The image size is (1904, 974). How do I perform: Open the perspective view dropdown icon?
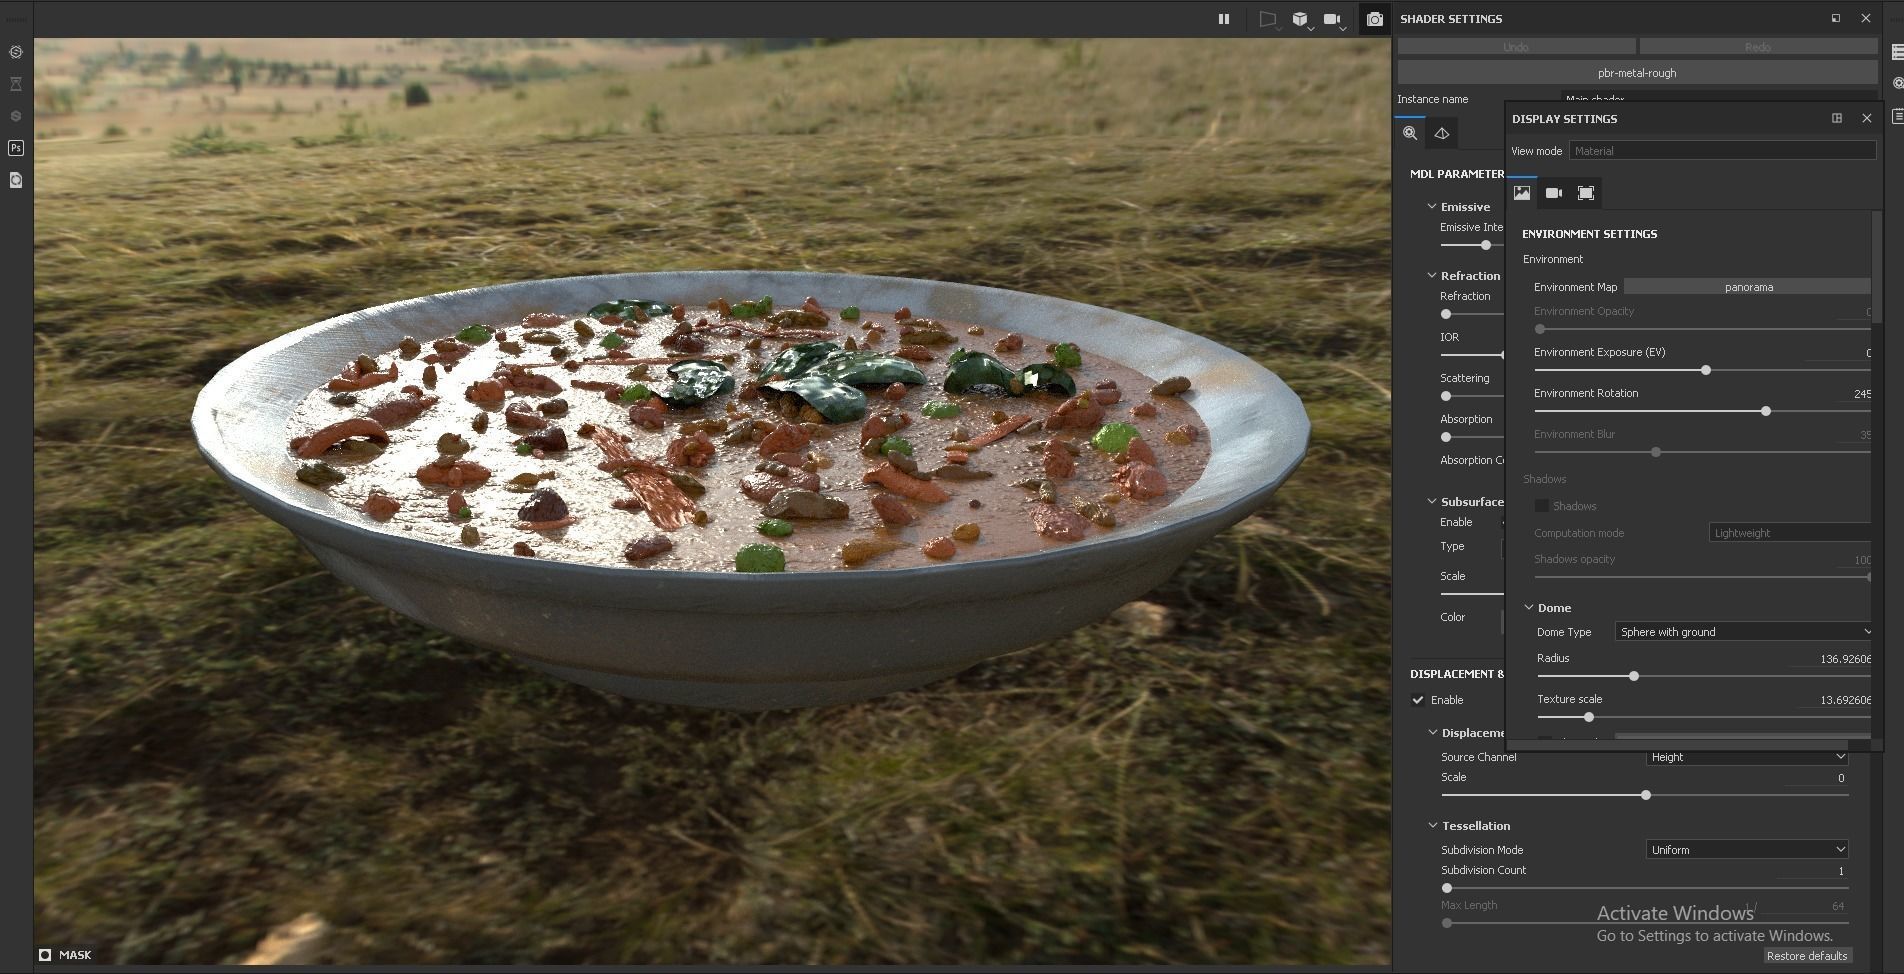(1269, 19)
